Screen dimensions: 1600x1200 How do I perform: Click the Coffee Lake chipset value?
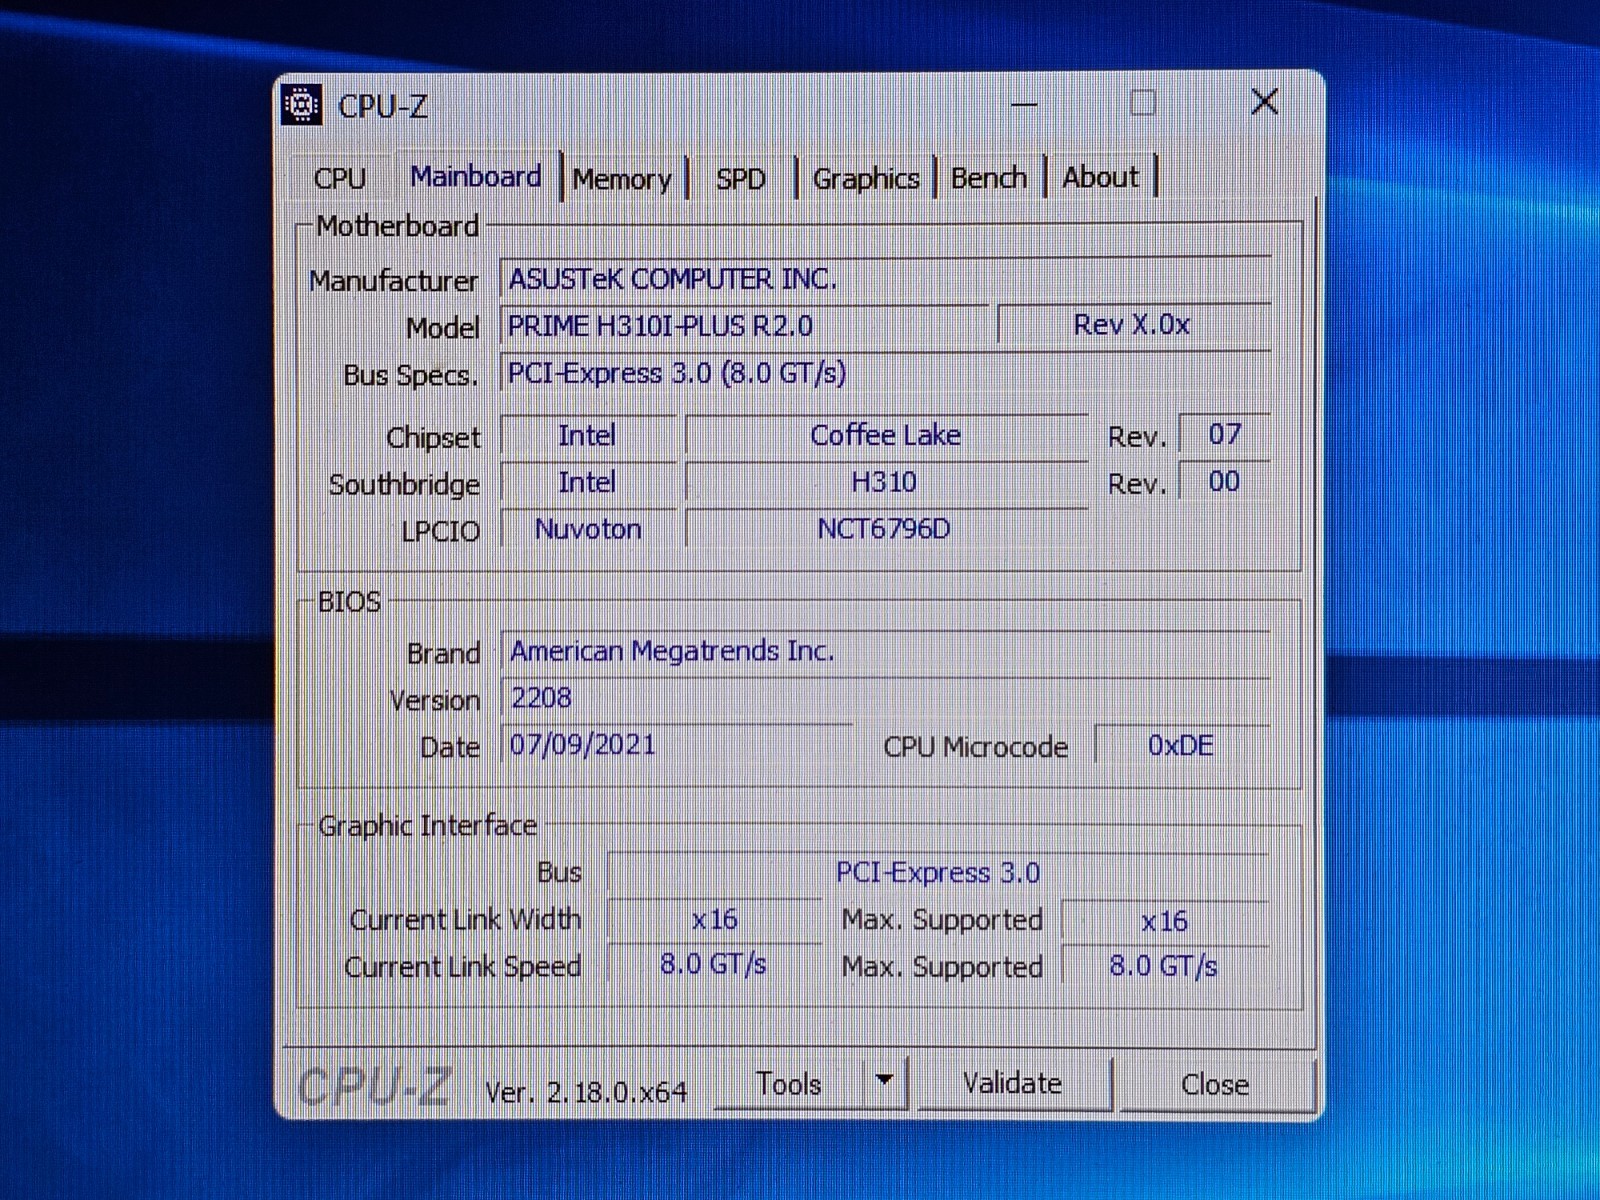[886, 435]
